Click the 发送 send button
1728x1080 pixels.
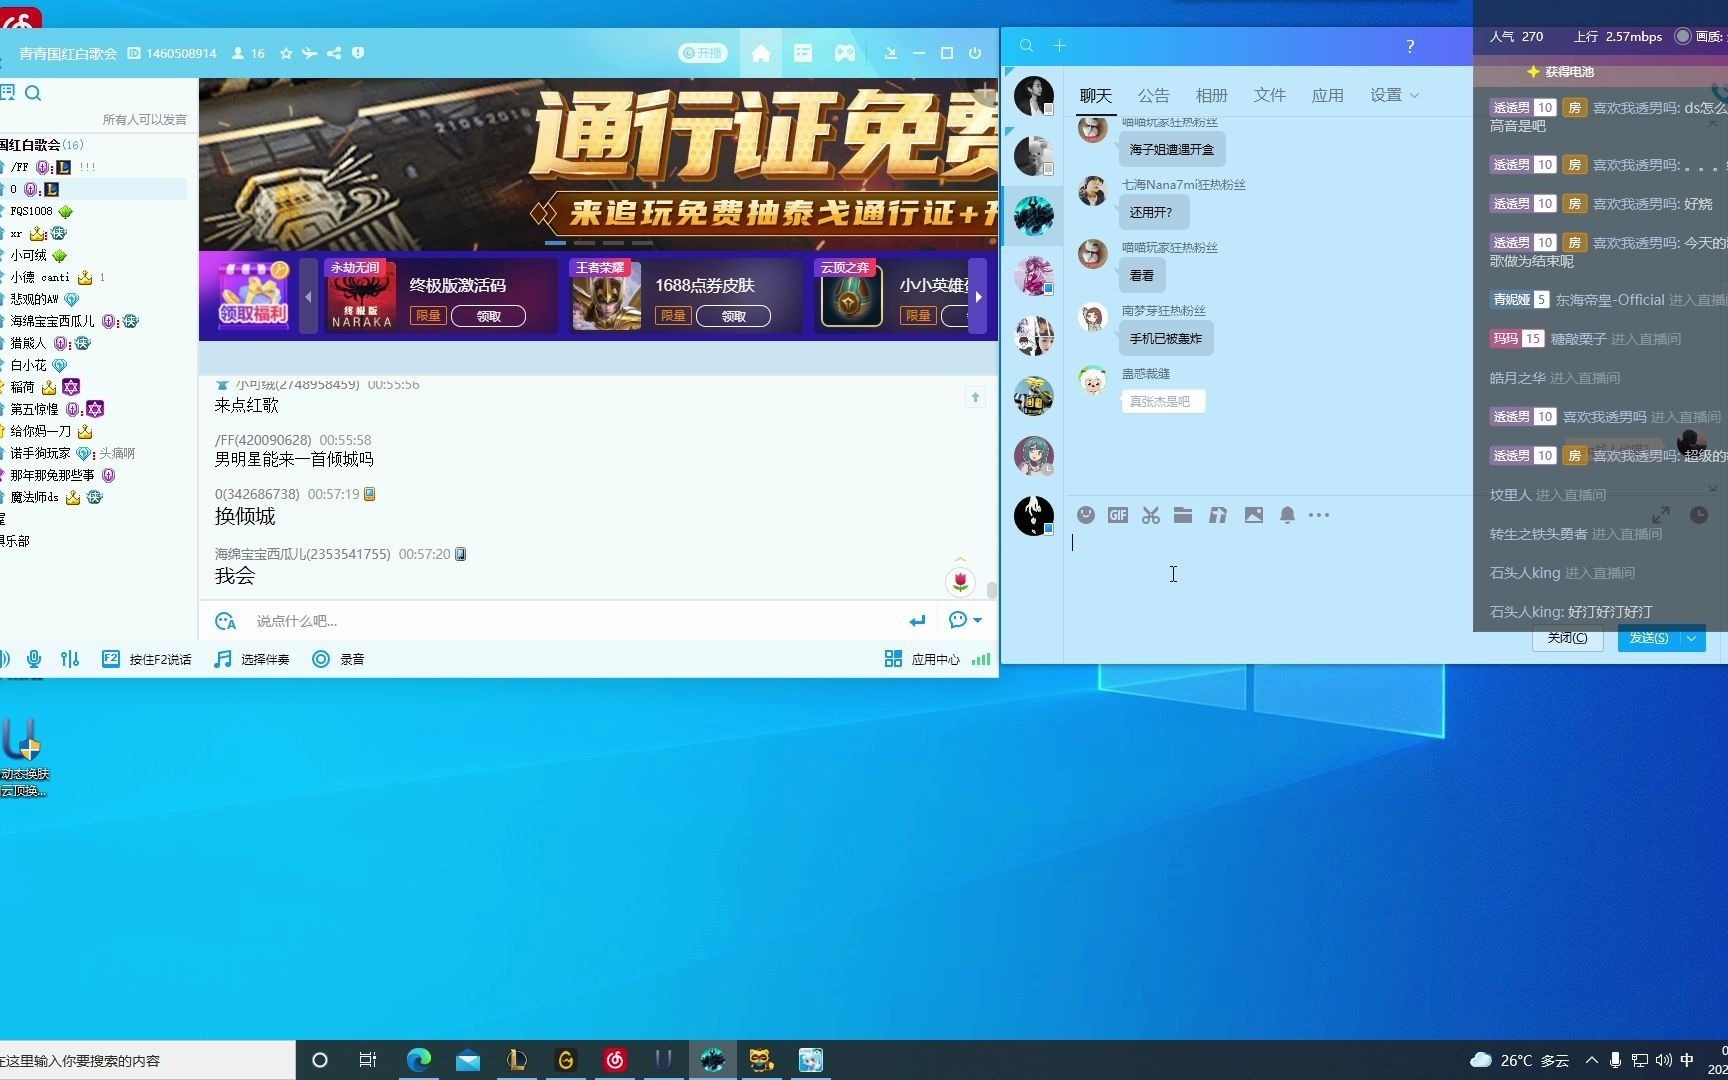[1649, 638]
